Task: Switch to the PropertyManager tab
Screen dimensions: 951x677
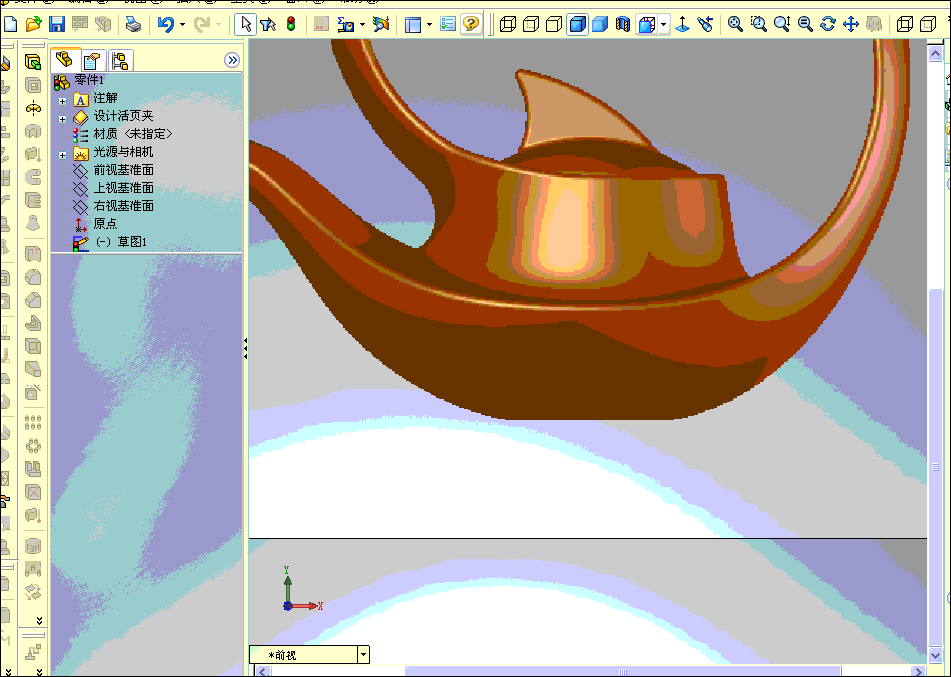Action: point(92,61)
